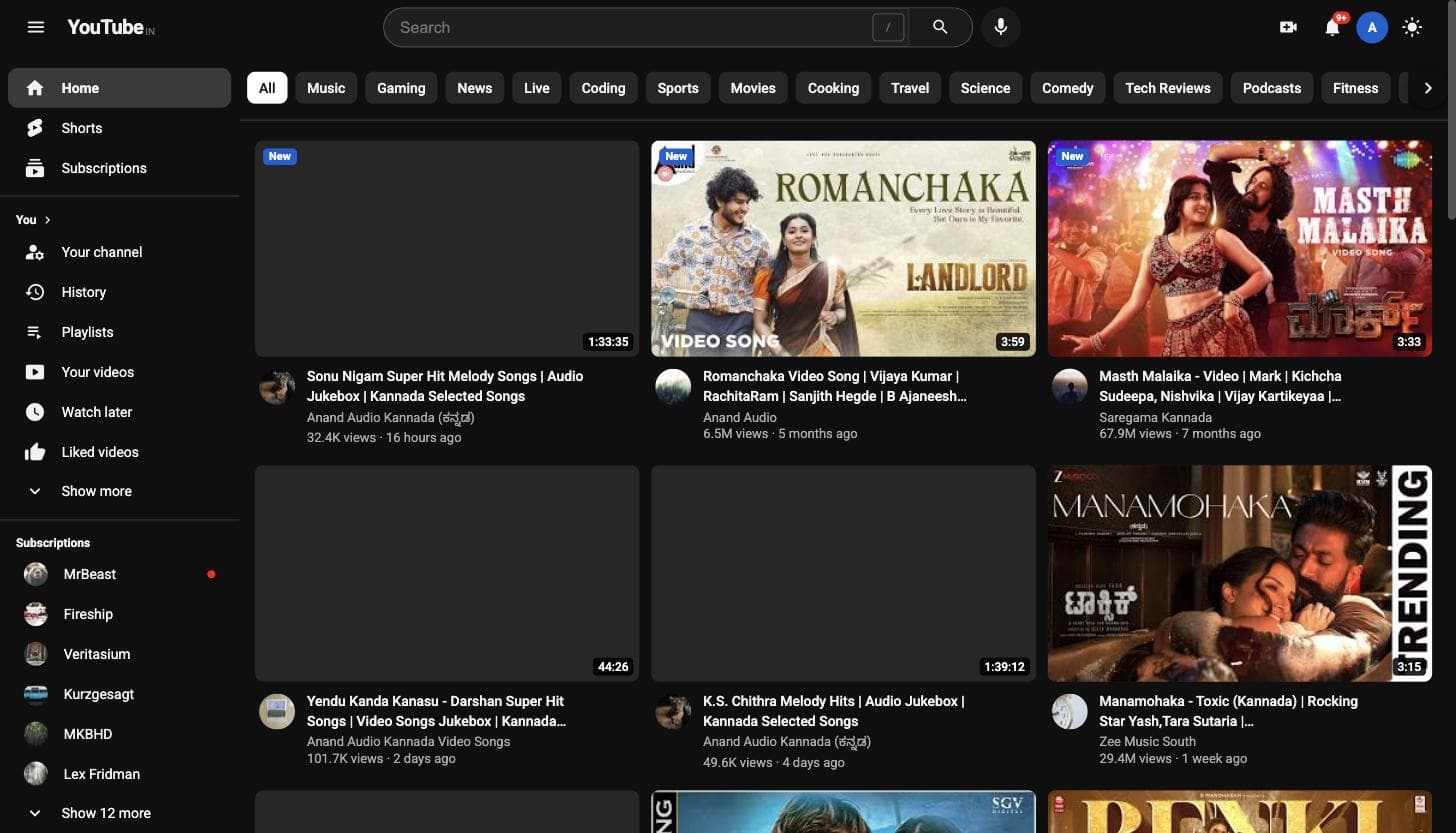Click Manamohaka uploader avatar icon
Screen dimensions: 1456x833
1069,711
